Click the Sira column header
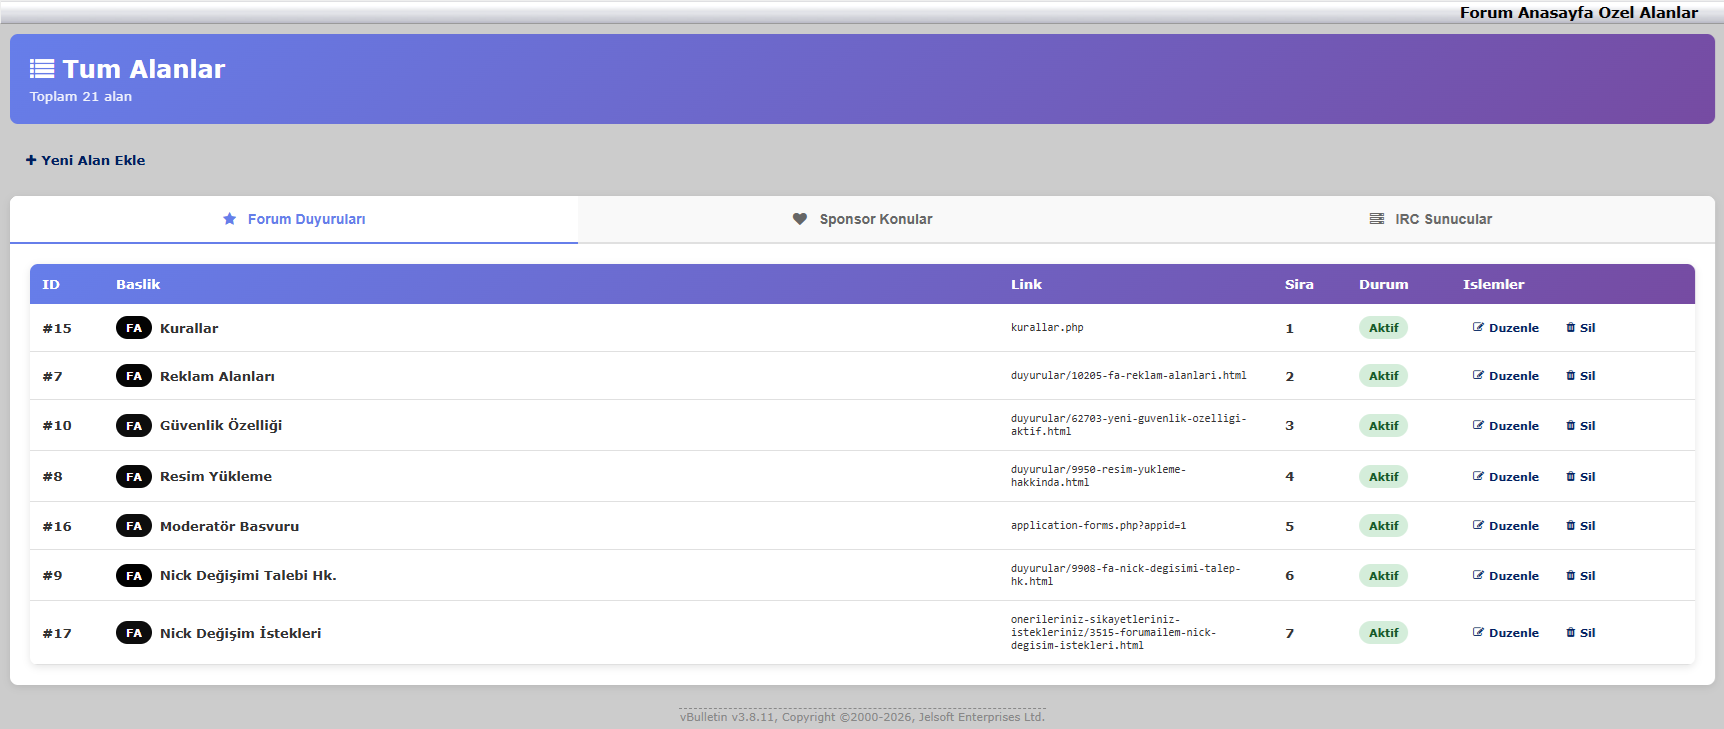This screenshot has height=729, width=1724. click(x=1299, y=285)
